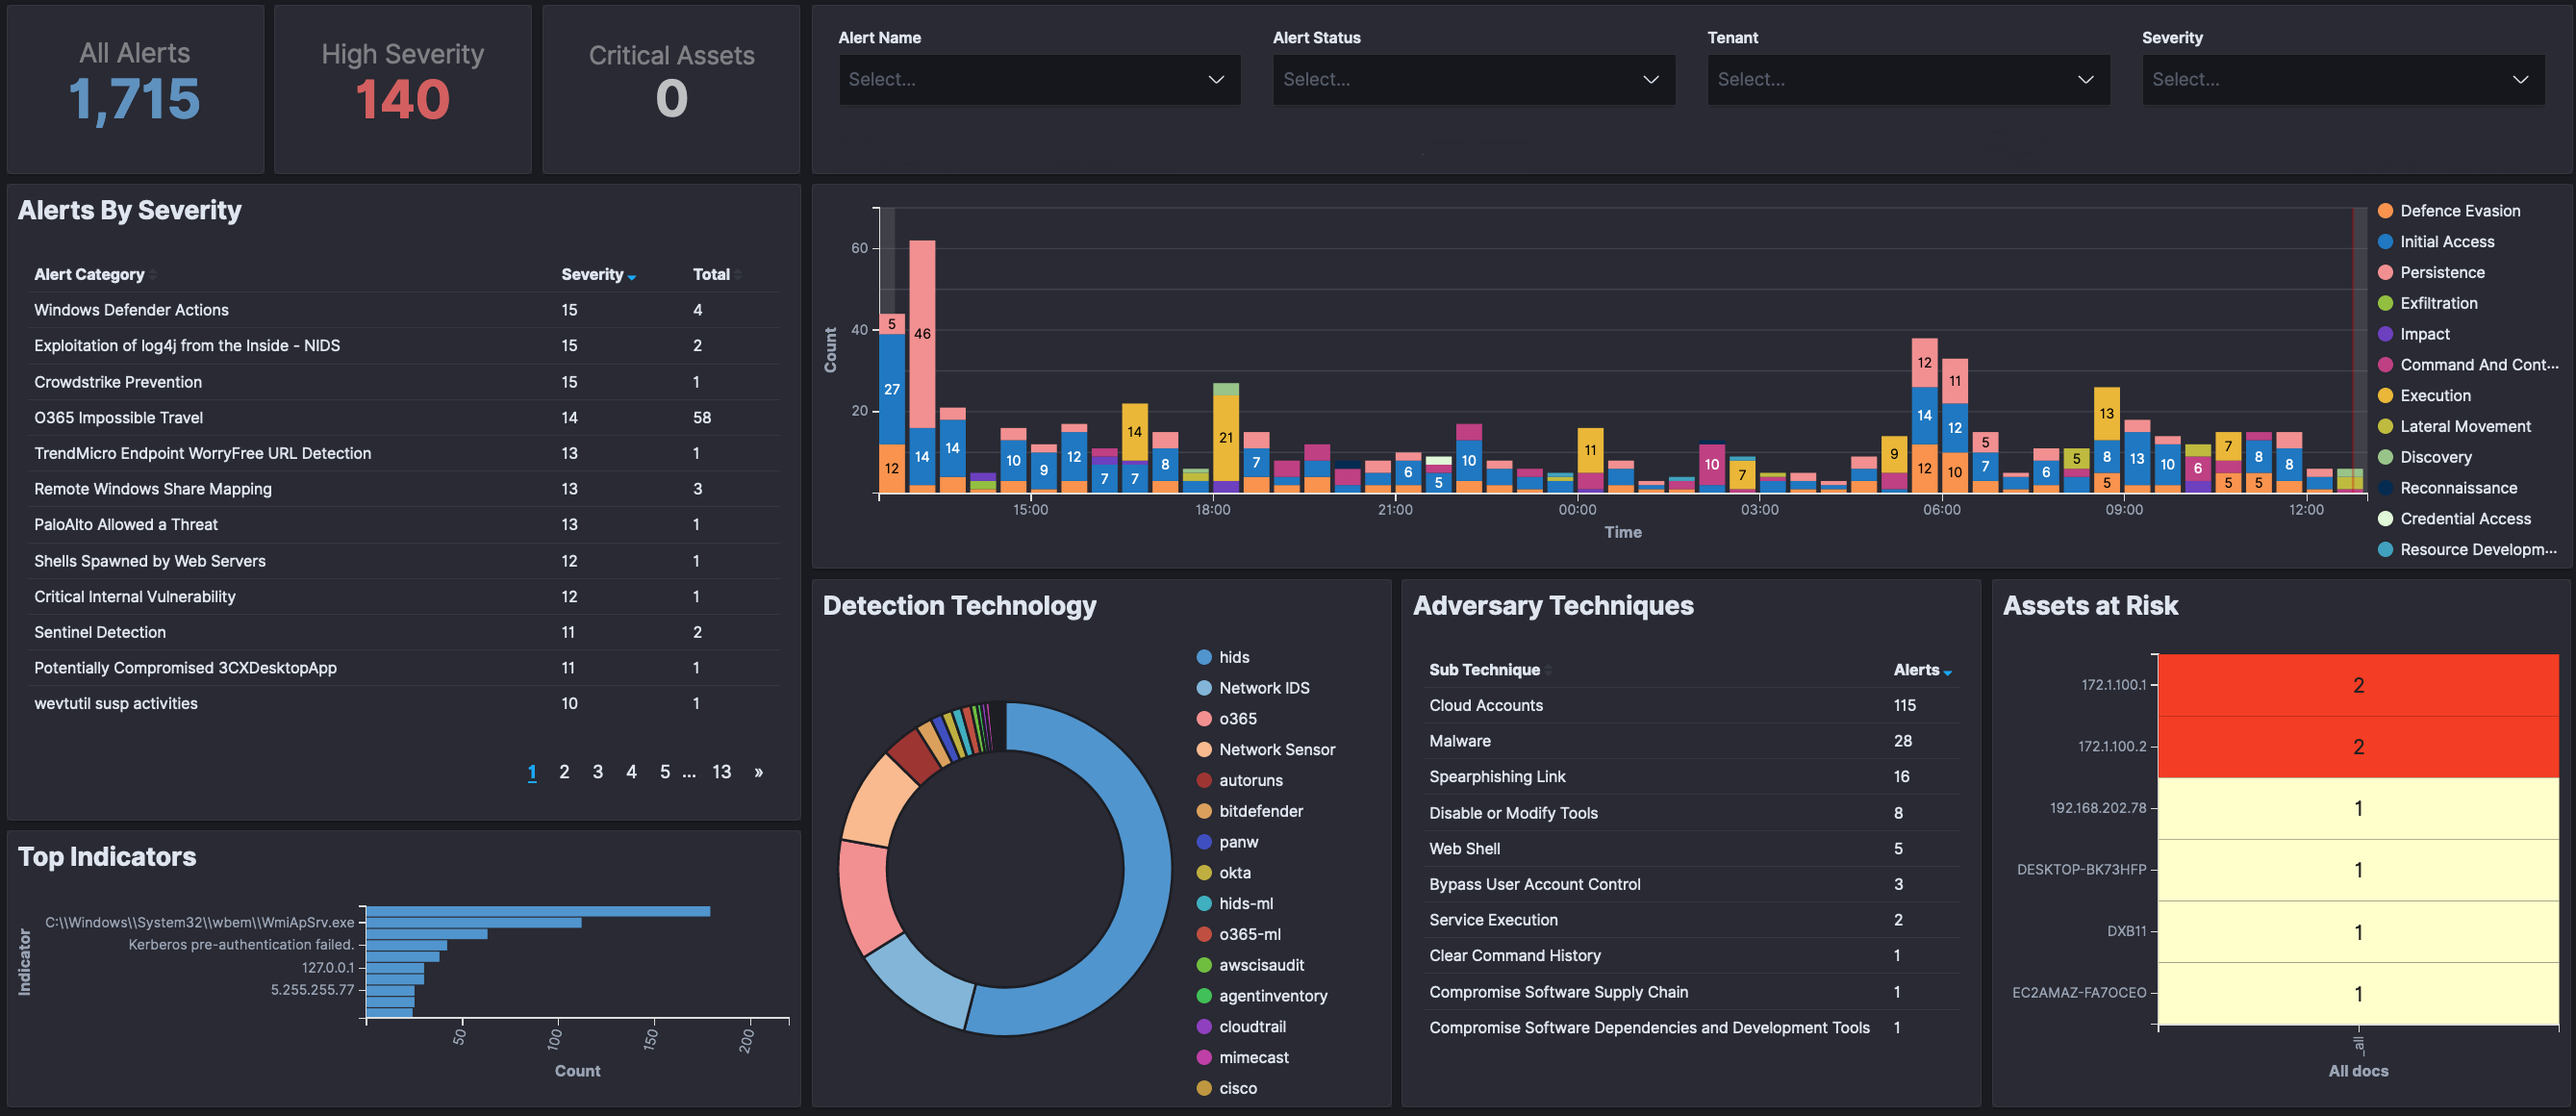Click the tall 46 Persistence bar segment
The width and height of the screenshot is (2576, 1116).
tap(922, 334)
